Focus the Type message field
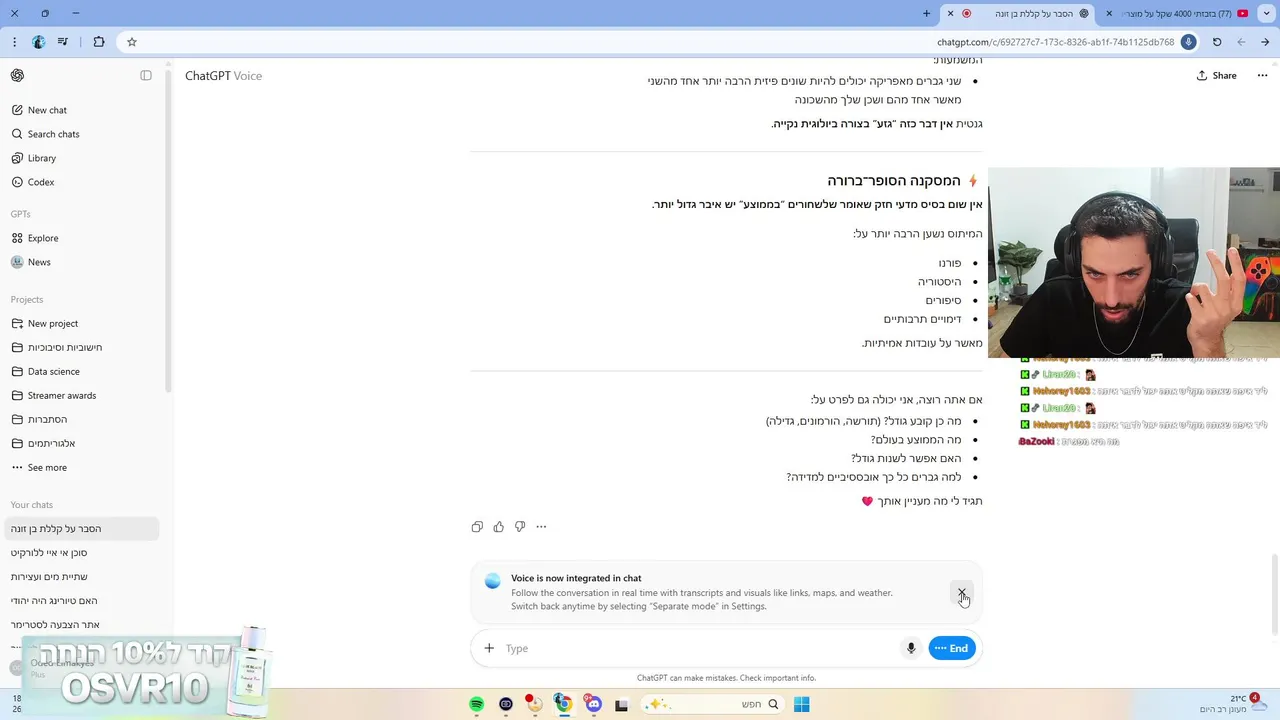 (699, 648)
